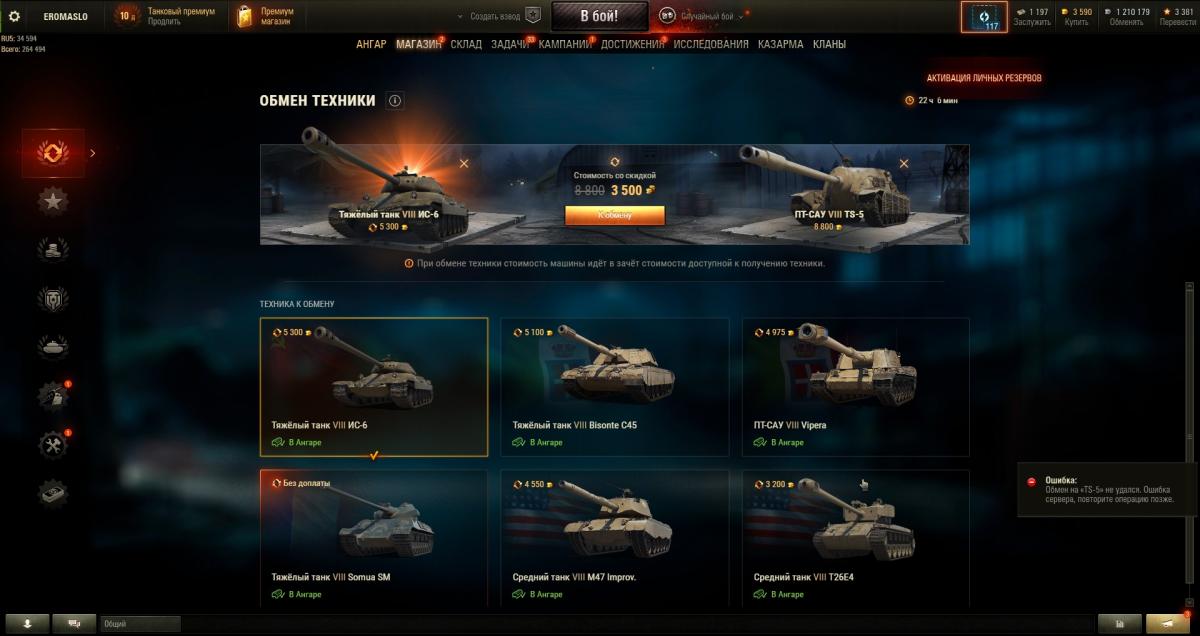Switch to the СКЛАД tab
Viewport: 1200px width, 636px height.
click(x=466, y=44)
